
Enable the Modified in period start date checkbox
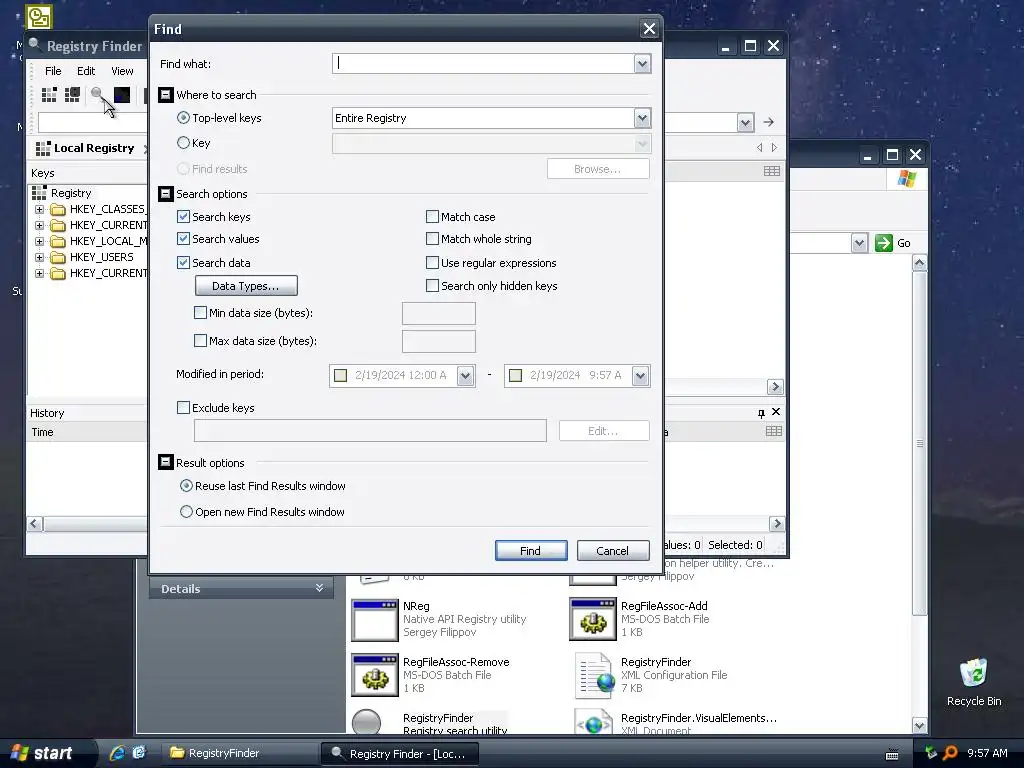(x=340, y=376)
